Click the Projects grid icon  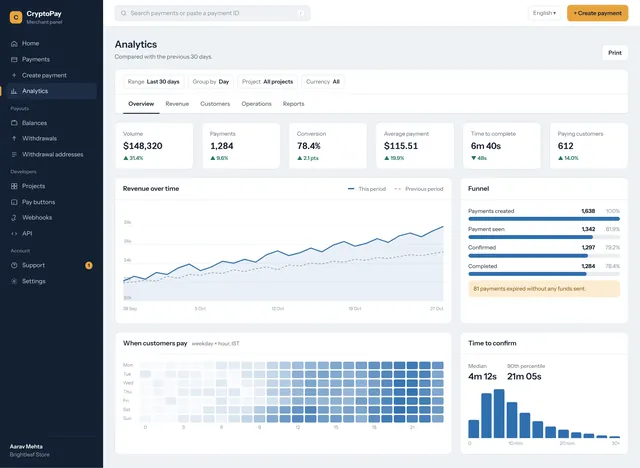coord(14,186)
